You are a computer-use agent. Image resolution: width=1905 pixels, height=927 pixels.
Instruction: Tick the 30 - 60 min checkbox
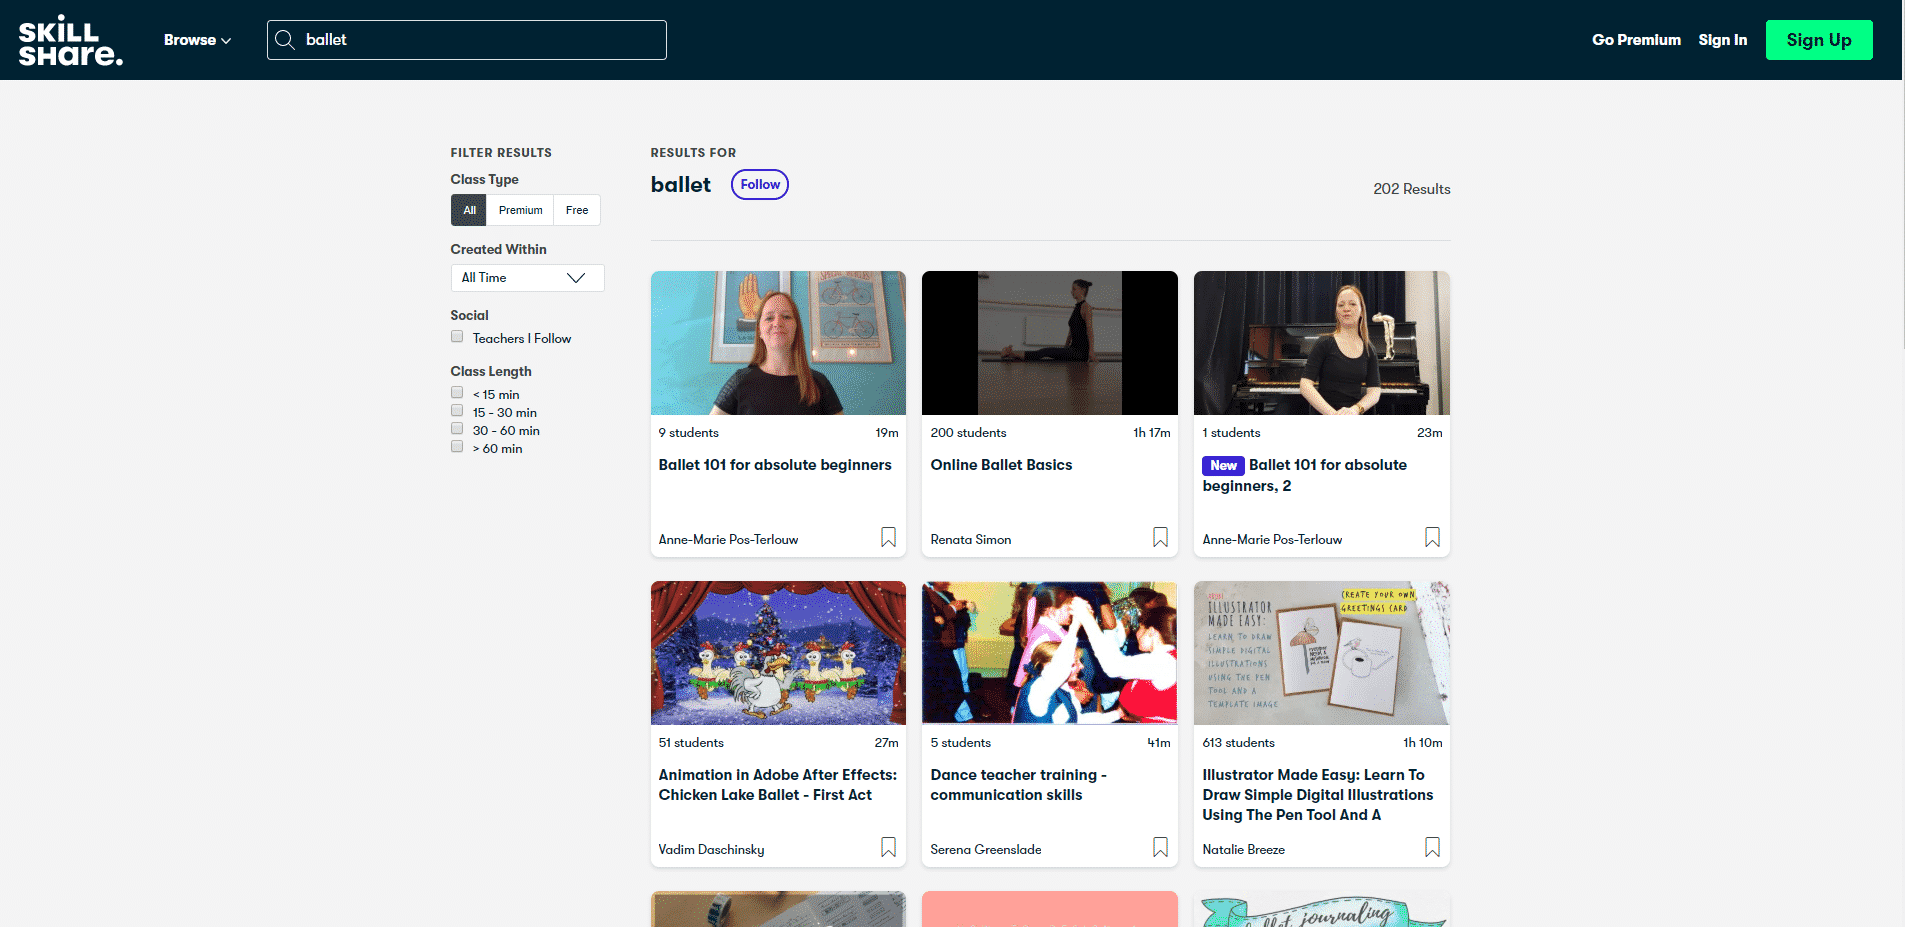click(x=457, y=429)
